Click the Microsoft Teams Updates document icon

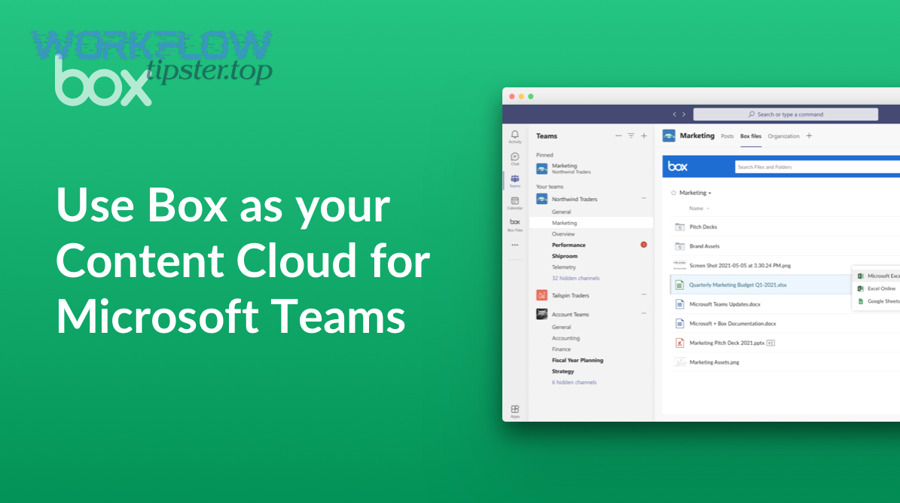[x=680, y=304]
